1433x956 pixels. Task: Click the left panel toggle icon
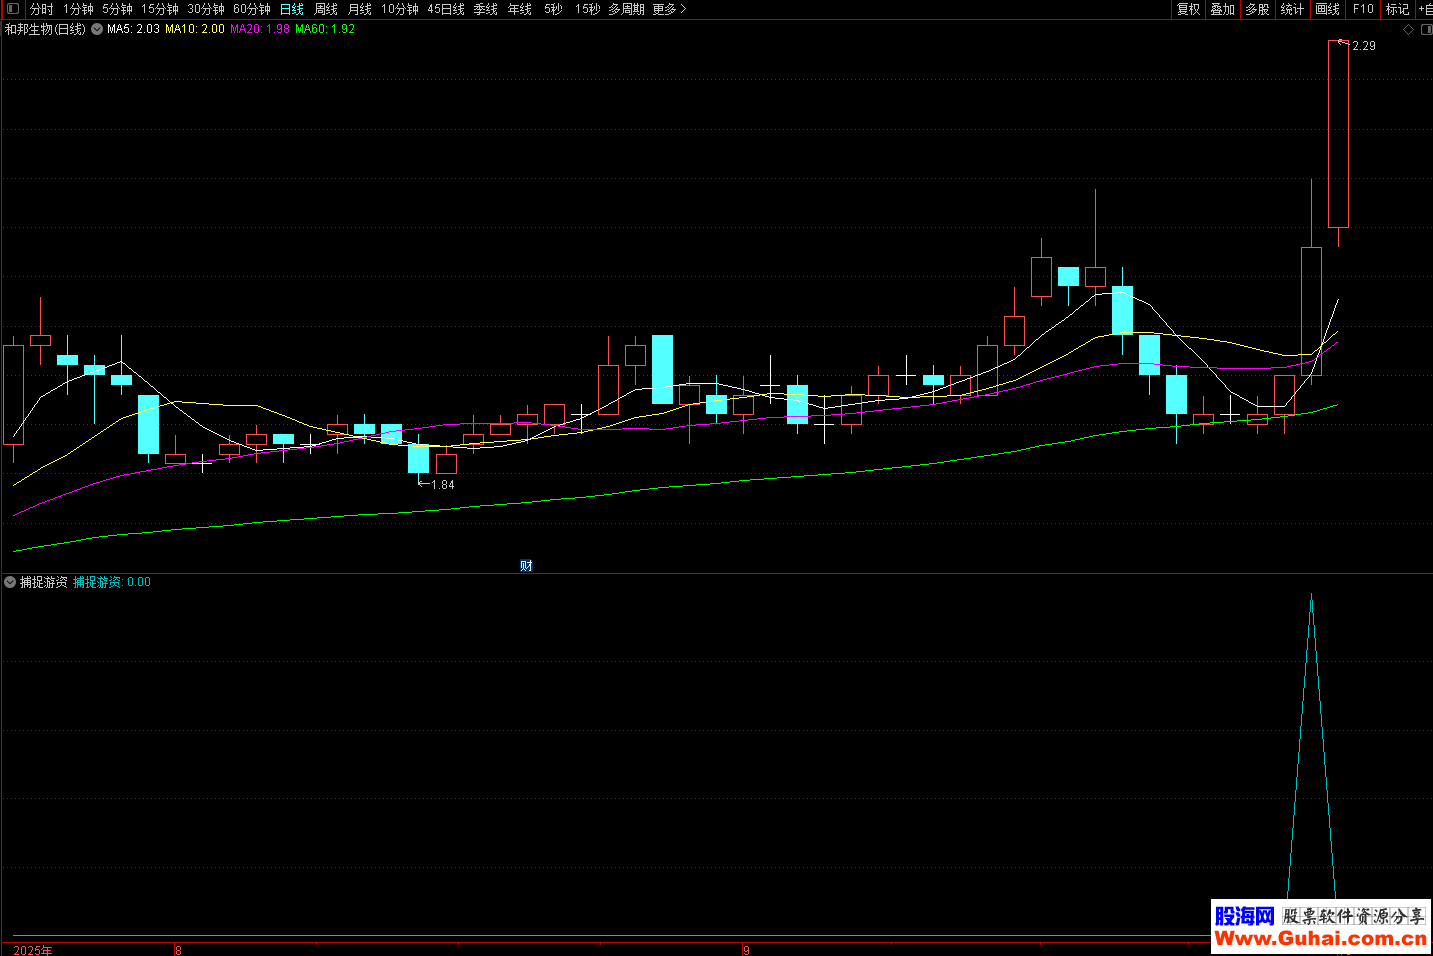point(13,9)
